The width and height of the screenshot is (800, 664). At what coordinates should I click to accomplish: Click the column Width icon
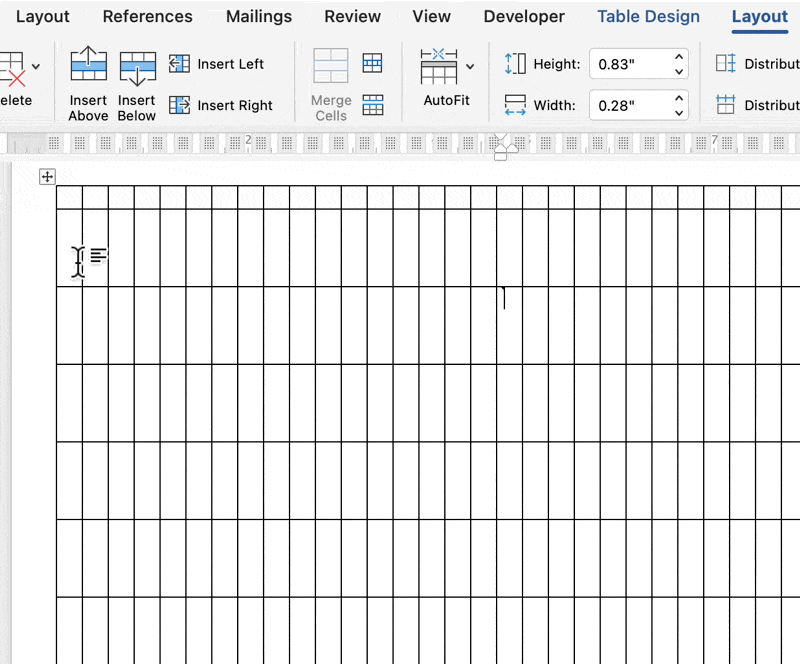515,105
